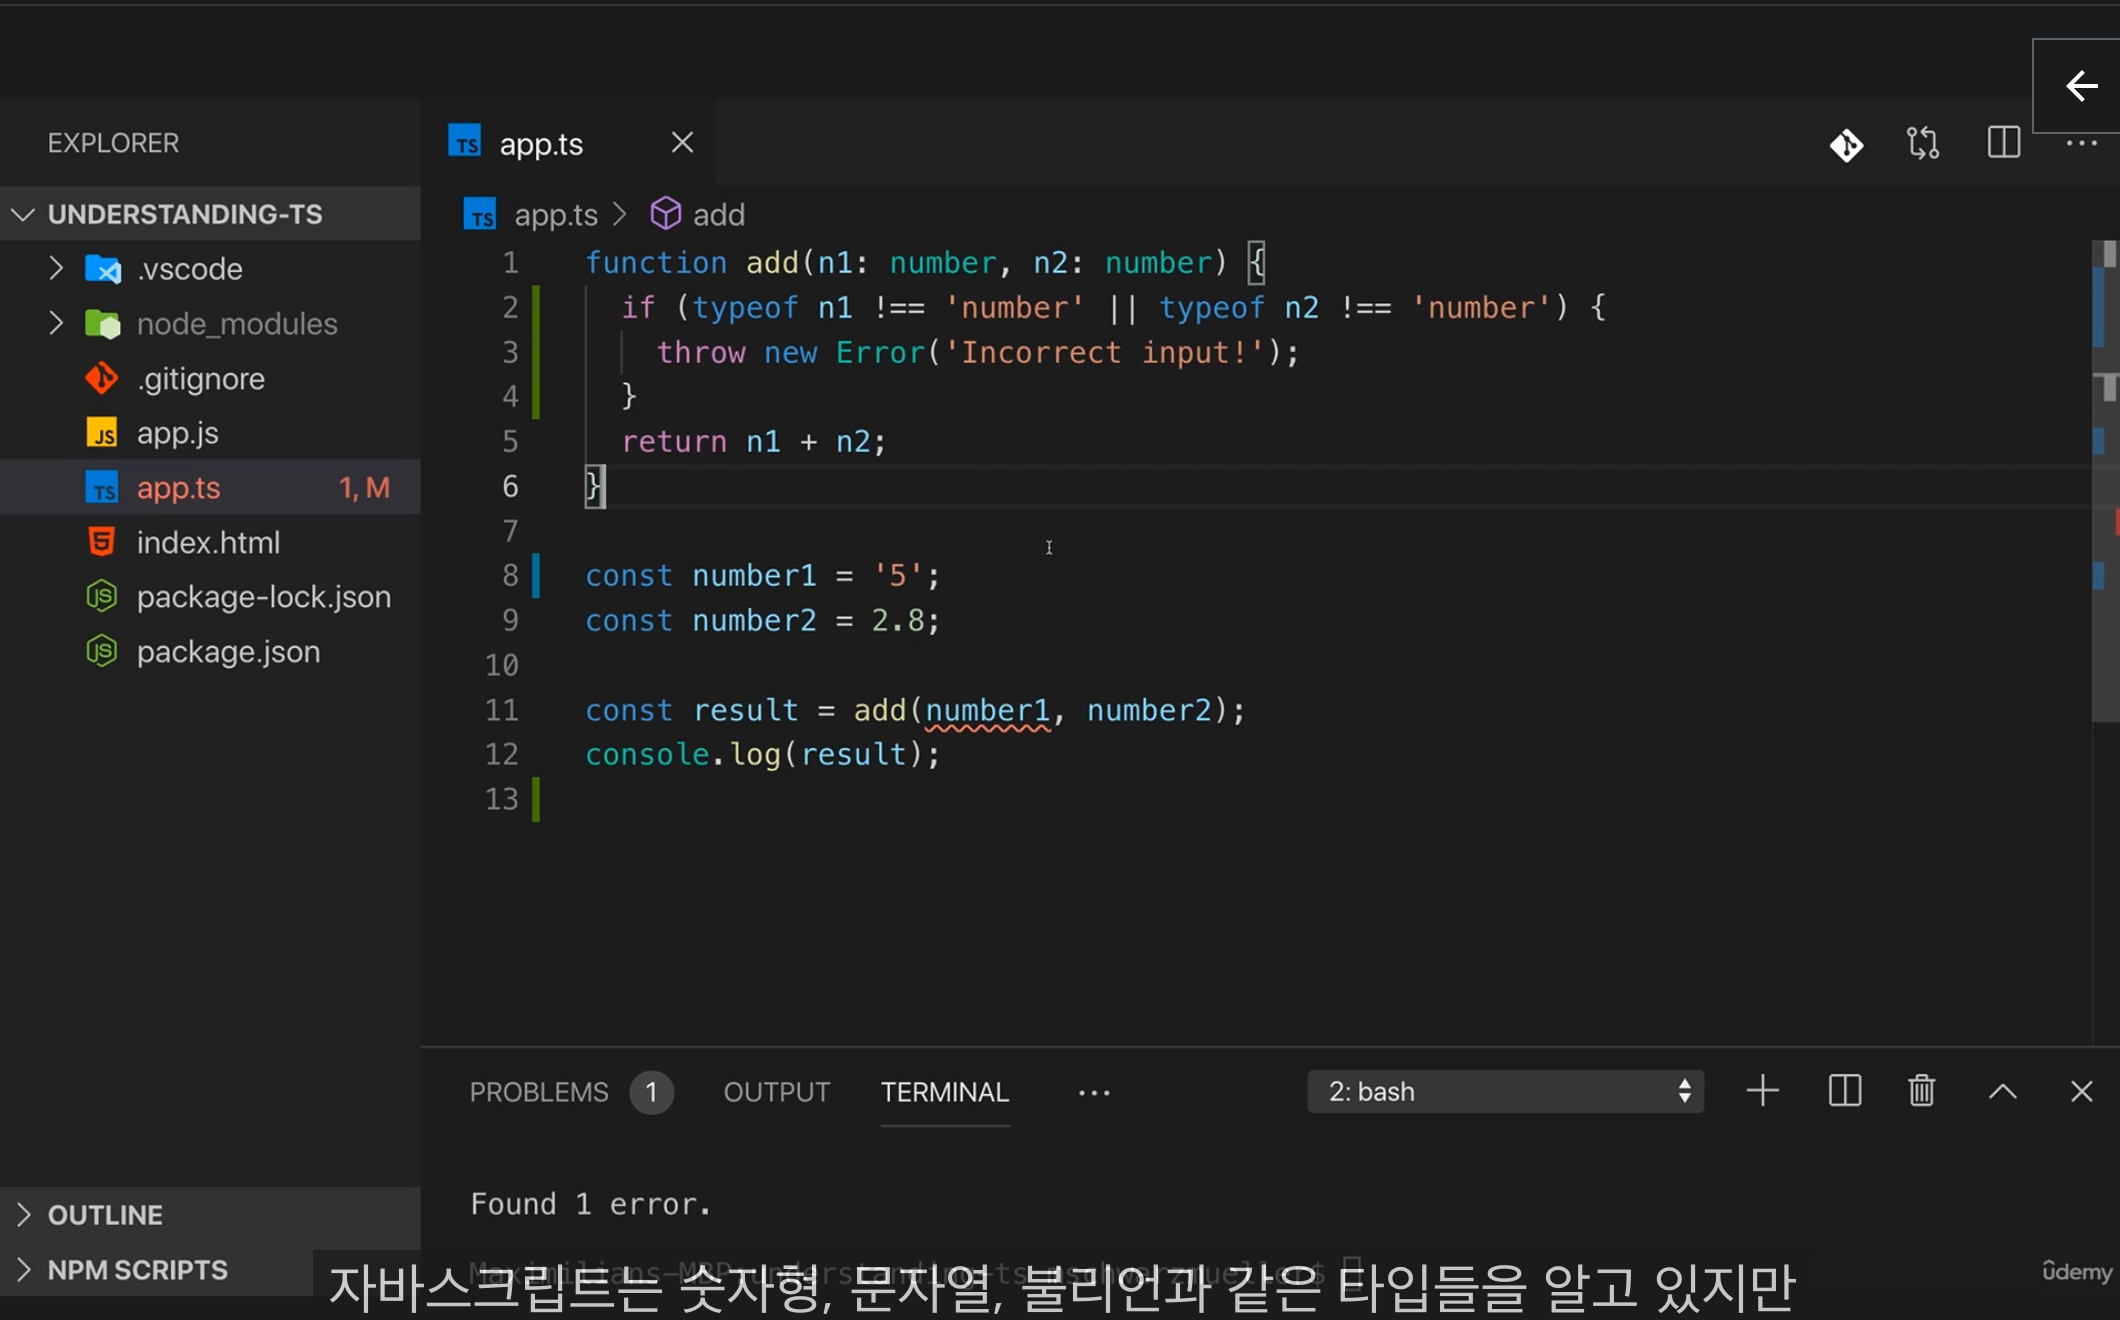Image resolution: width=2120 pixels, height=1320 pixels.
Task: Split the terminal panel
Action: [1844, 1091]
